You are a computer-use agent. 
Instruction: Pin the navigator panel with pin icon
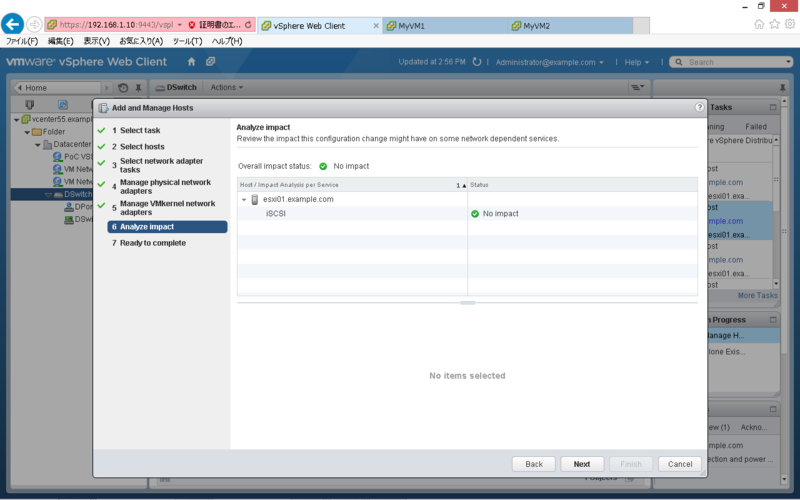click(138, 88)
